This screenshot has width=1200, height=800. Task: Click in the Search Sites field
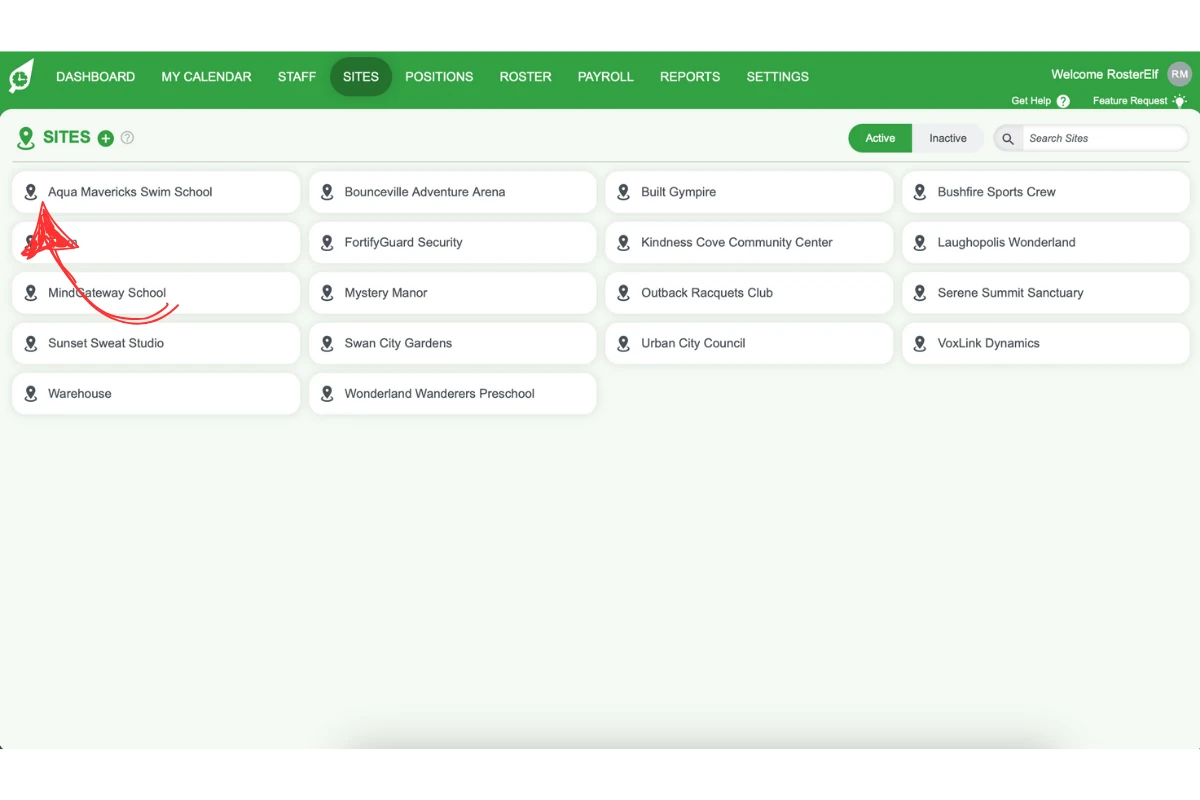[x=1105, y=139]
